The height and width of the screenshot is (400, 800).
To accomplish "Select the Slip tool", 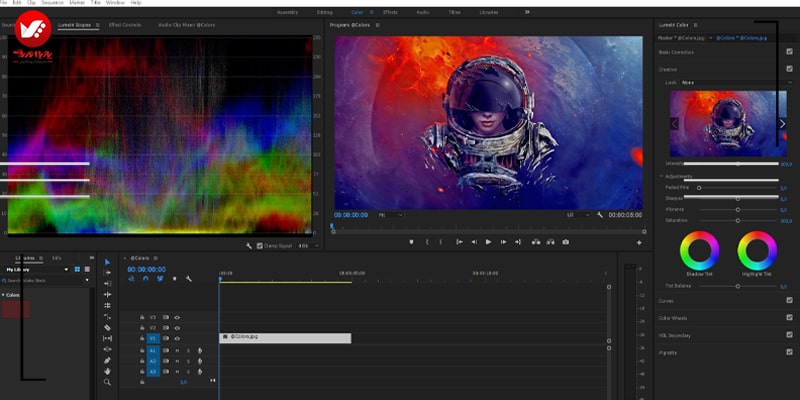I will pyautogui.click(x=107, y=338).
